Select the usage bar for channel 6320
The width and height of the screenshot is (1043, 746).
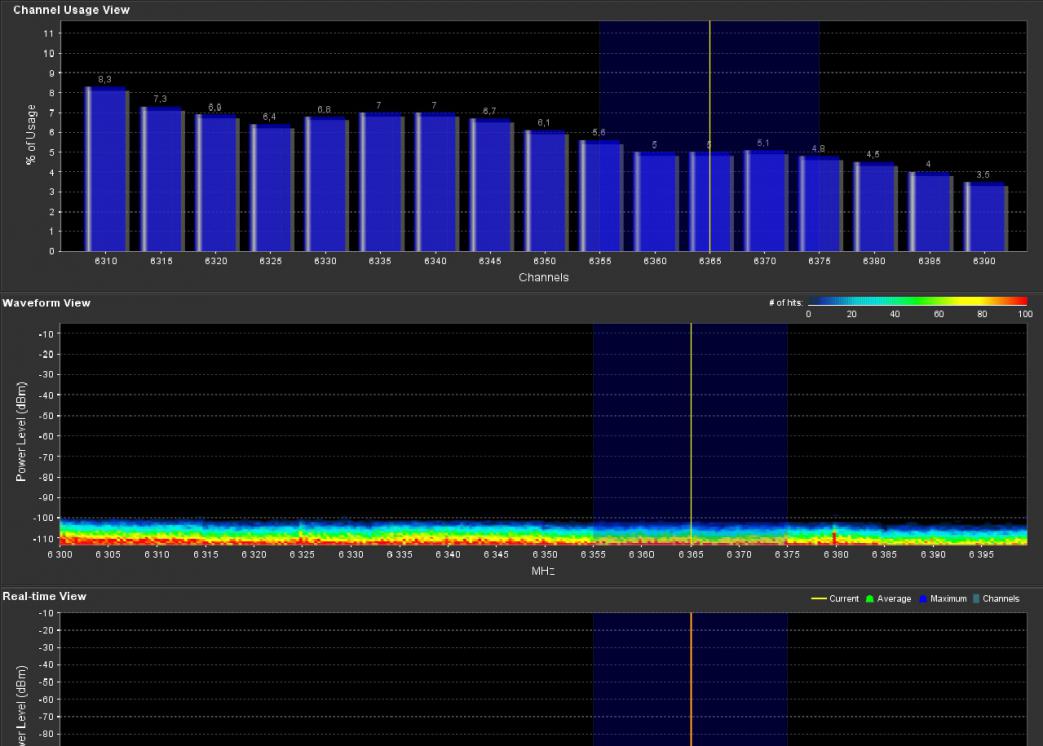click(217, 183)
